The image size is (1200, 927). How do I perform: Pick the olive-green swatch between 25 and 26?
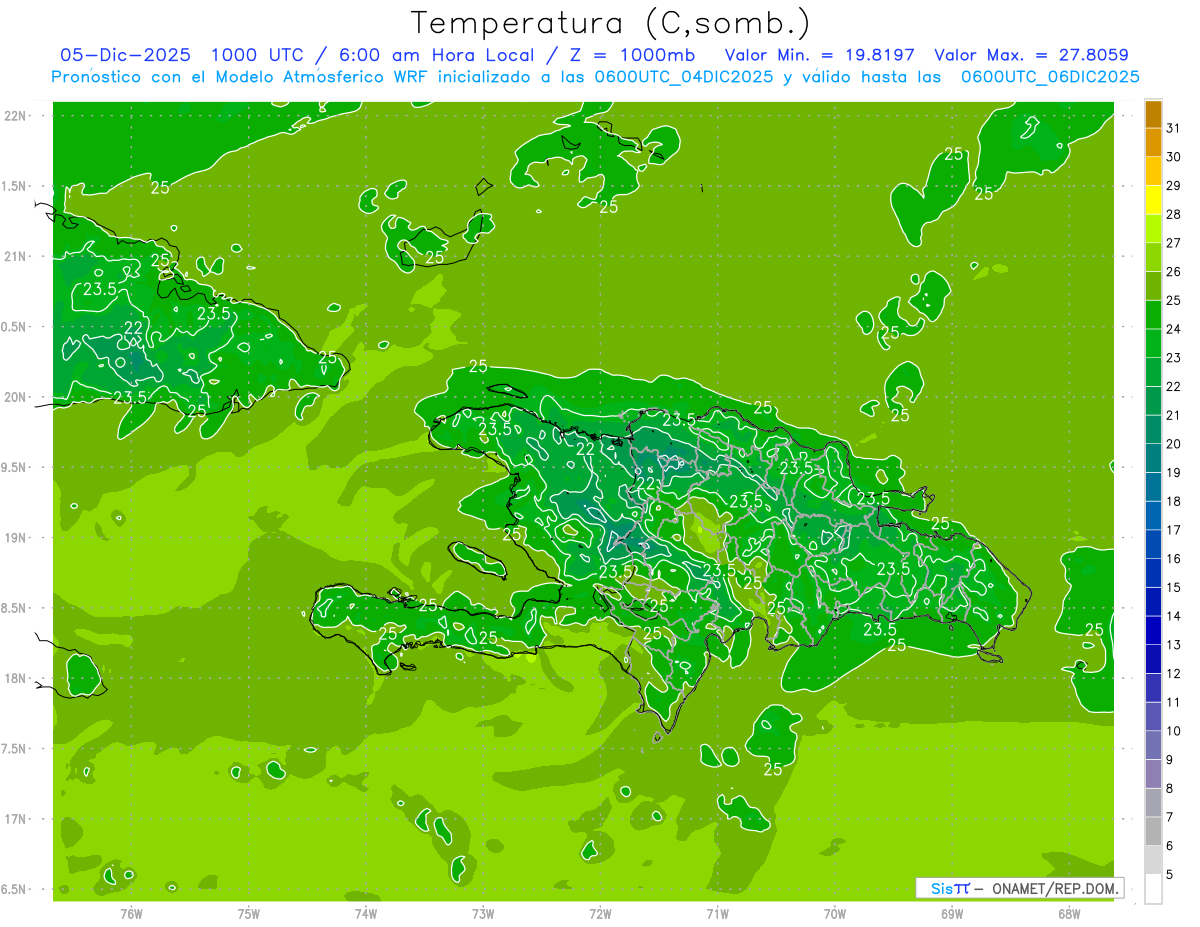pyautogui.click(x=1153, y=286)
